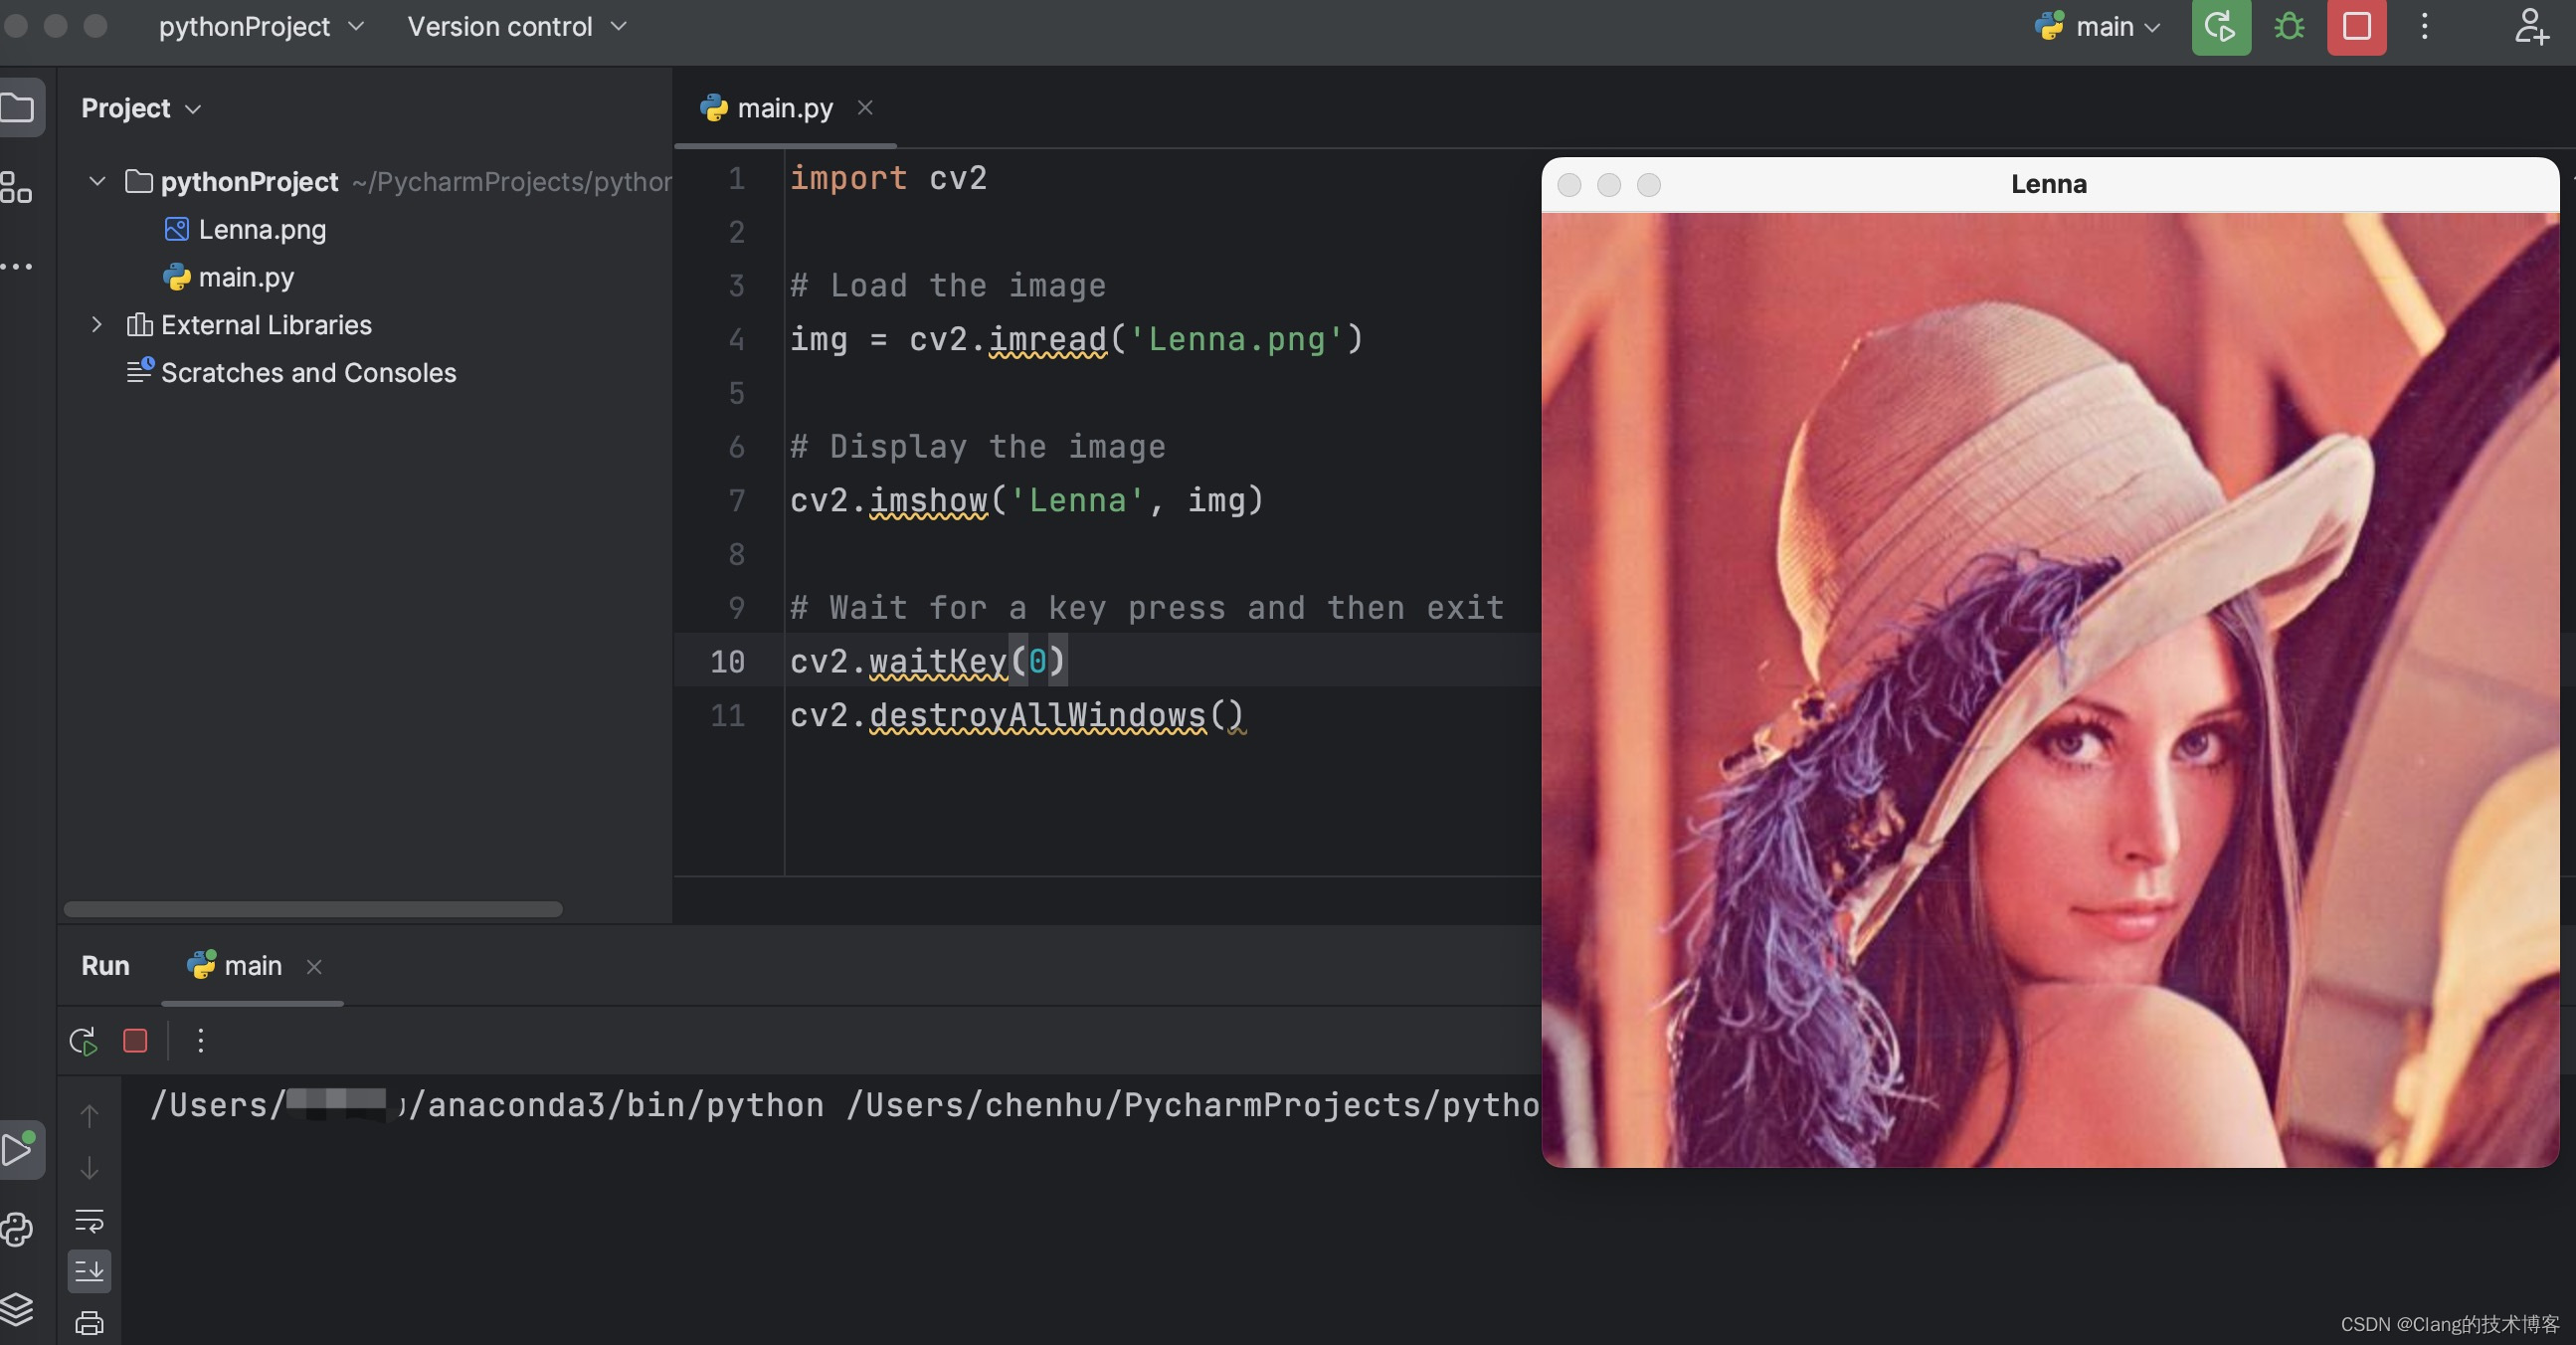This screenshot has width=2576, height=1345.
Task: Click the imread call on line 4
Action: pyautogui.click(x=1047, y=339)
